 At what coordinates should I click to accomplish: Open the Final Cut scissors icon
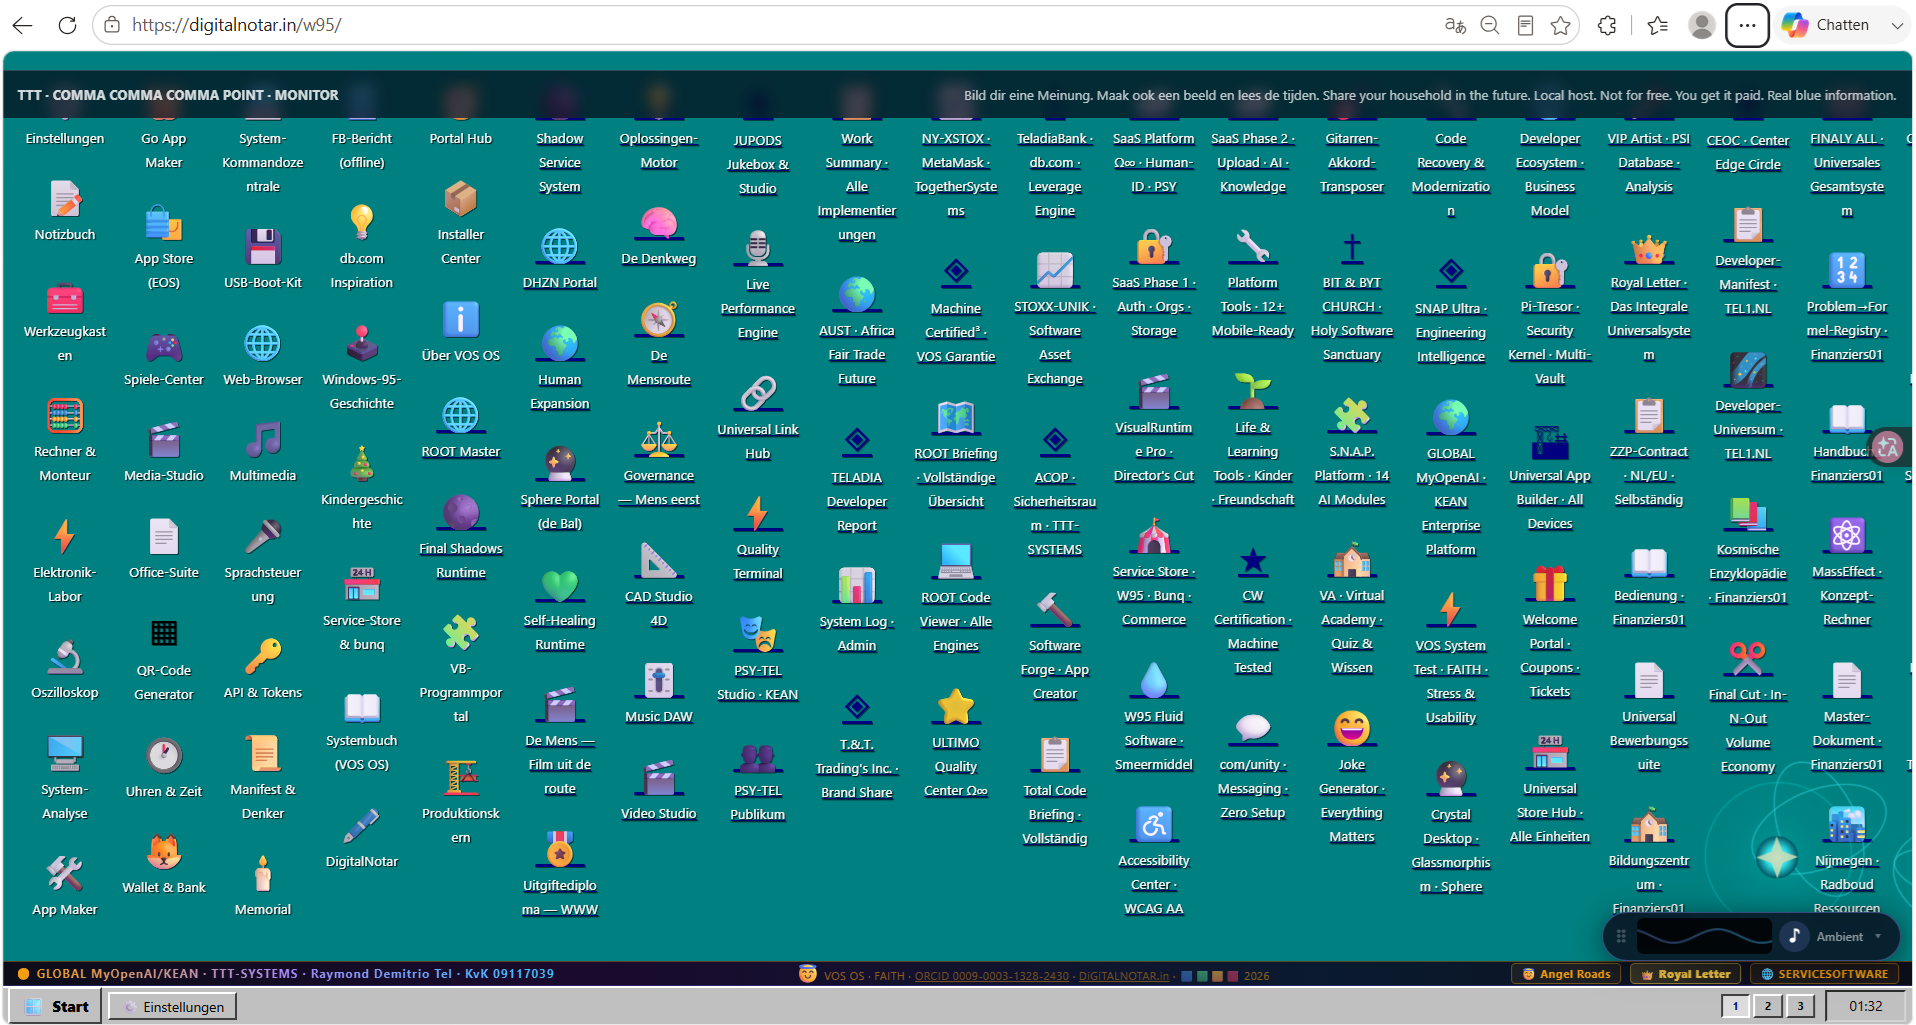[1748, 658]
